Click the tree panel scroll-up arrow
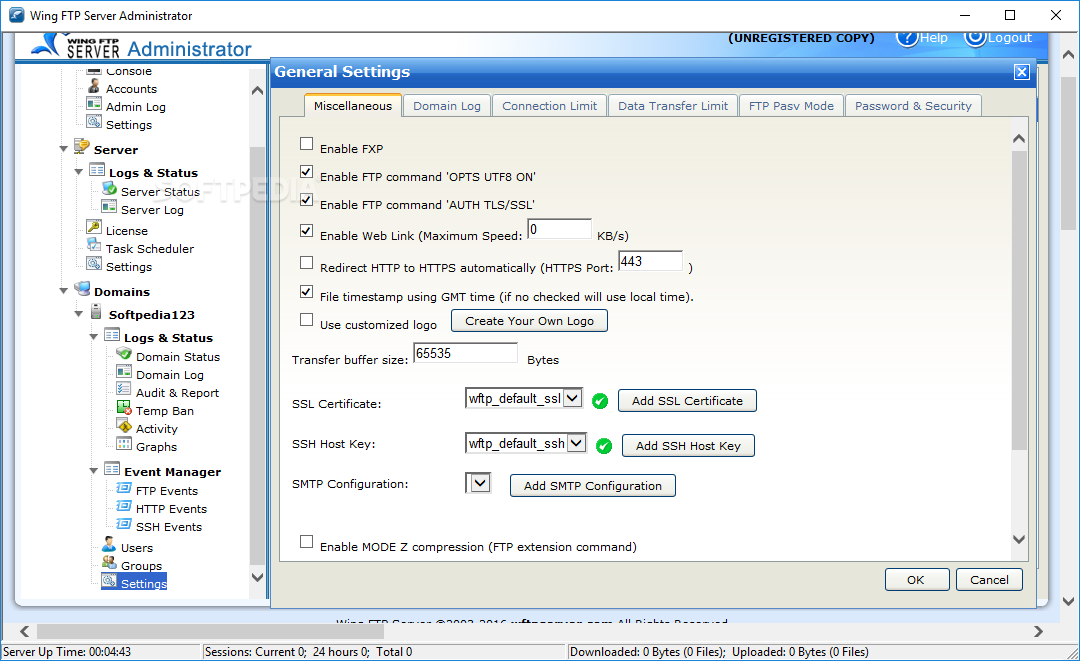Image resolution: width=1080 pixels, height=661 pixels. [258, 90]
